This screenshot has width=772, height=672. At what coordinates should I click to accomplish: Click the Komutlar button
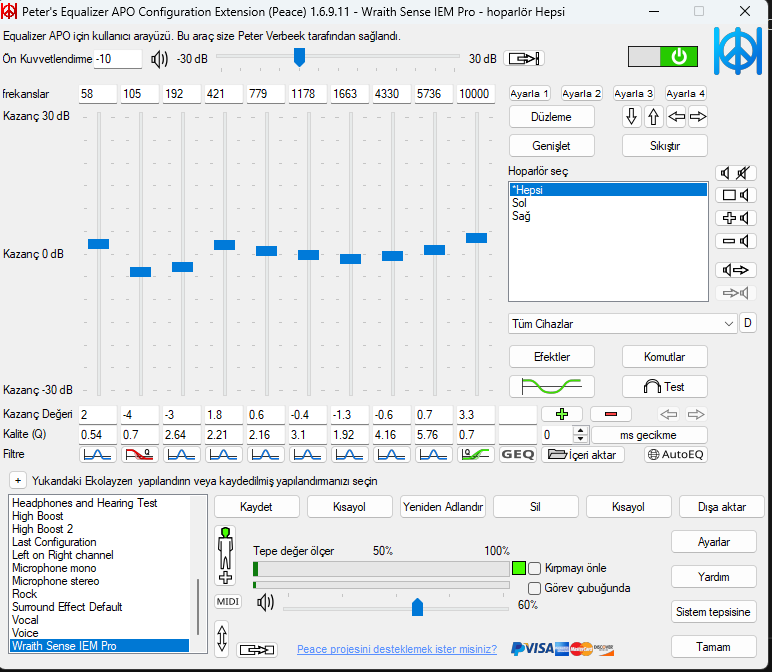pyautogui.click(x=665, y=357)
